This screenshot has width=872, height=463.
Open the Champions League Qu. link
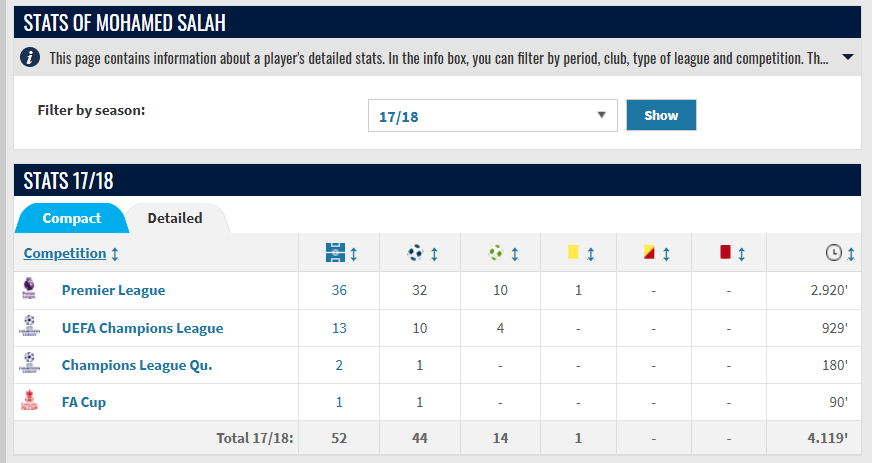point(137,365)
